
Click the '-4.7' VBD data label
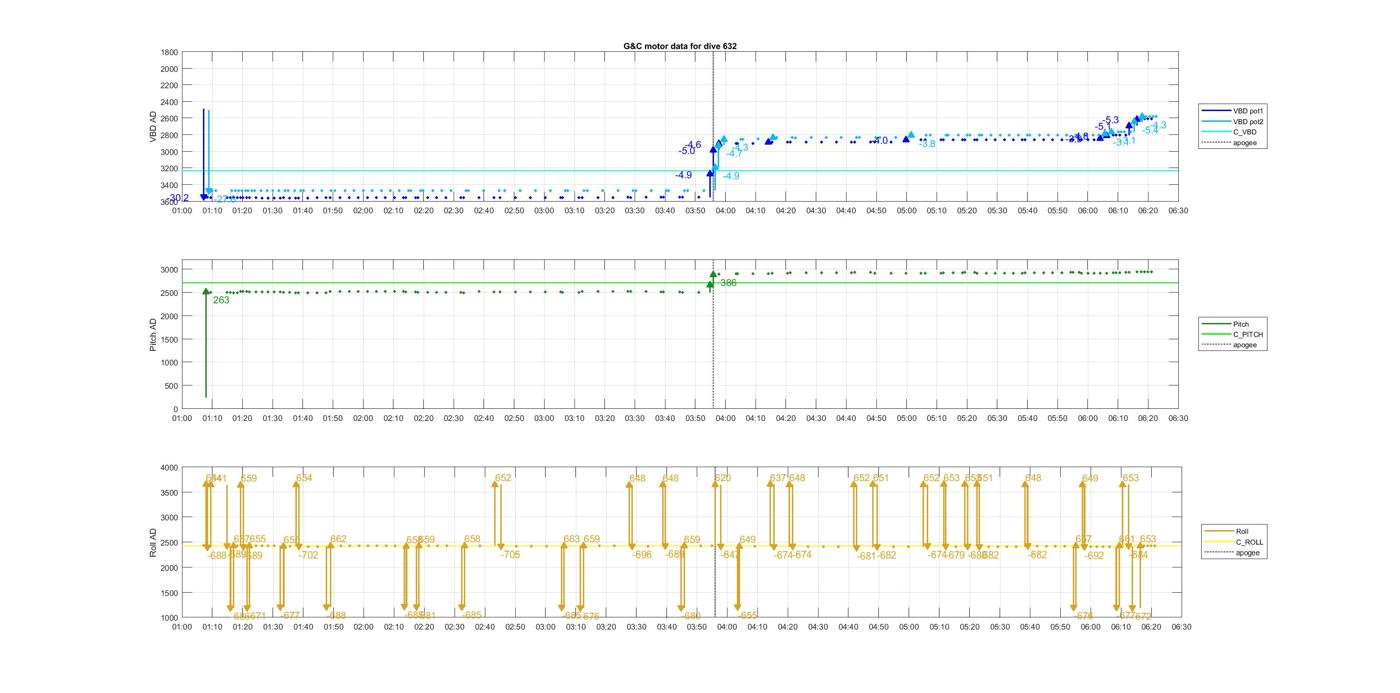[x=735, y=153]
